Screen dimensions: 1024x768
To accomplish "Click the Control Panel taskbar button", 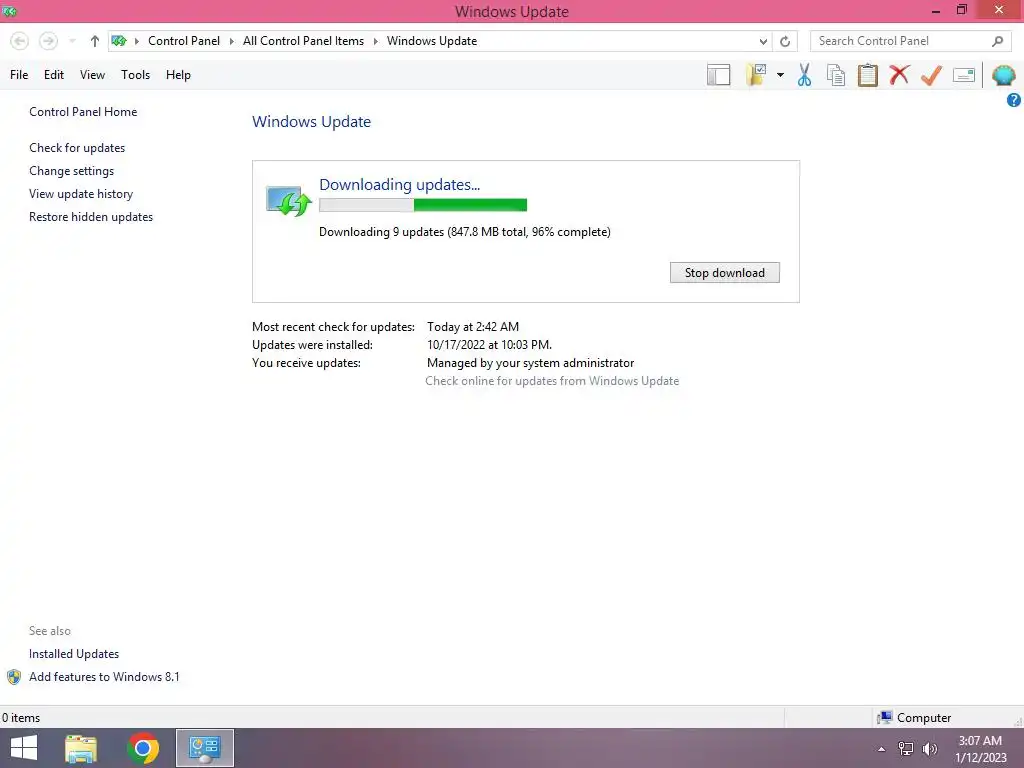I will [205, 748].
